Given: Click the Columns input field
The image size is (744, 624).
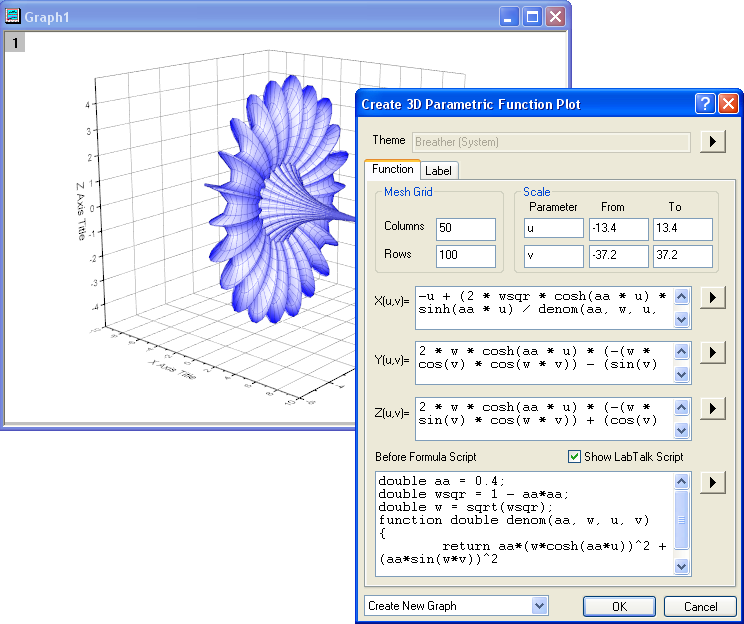Looking at the screenshot, I should [x=465, y=229].
